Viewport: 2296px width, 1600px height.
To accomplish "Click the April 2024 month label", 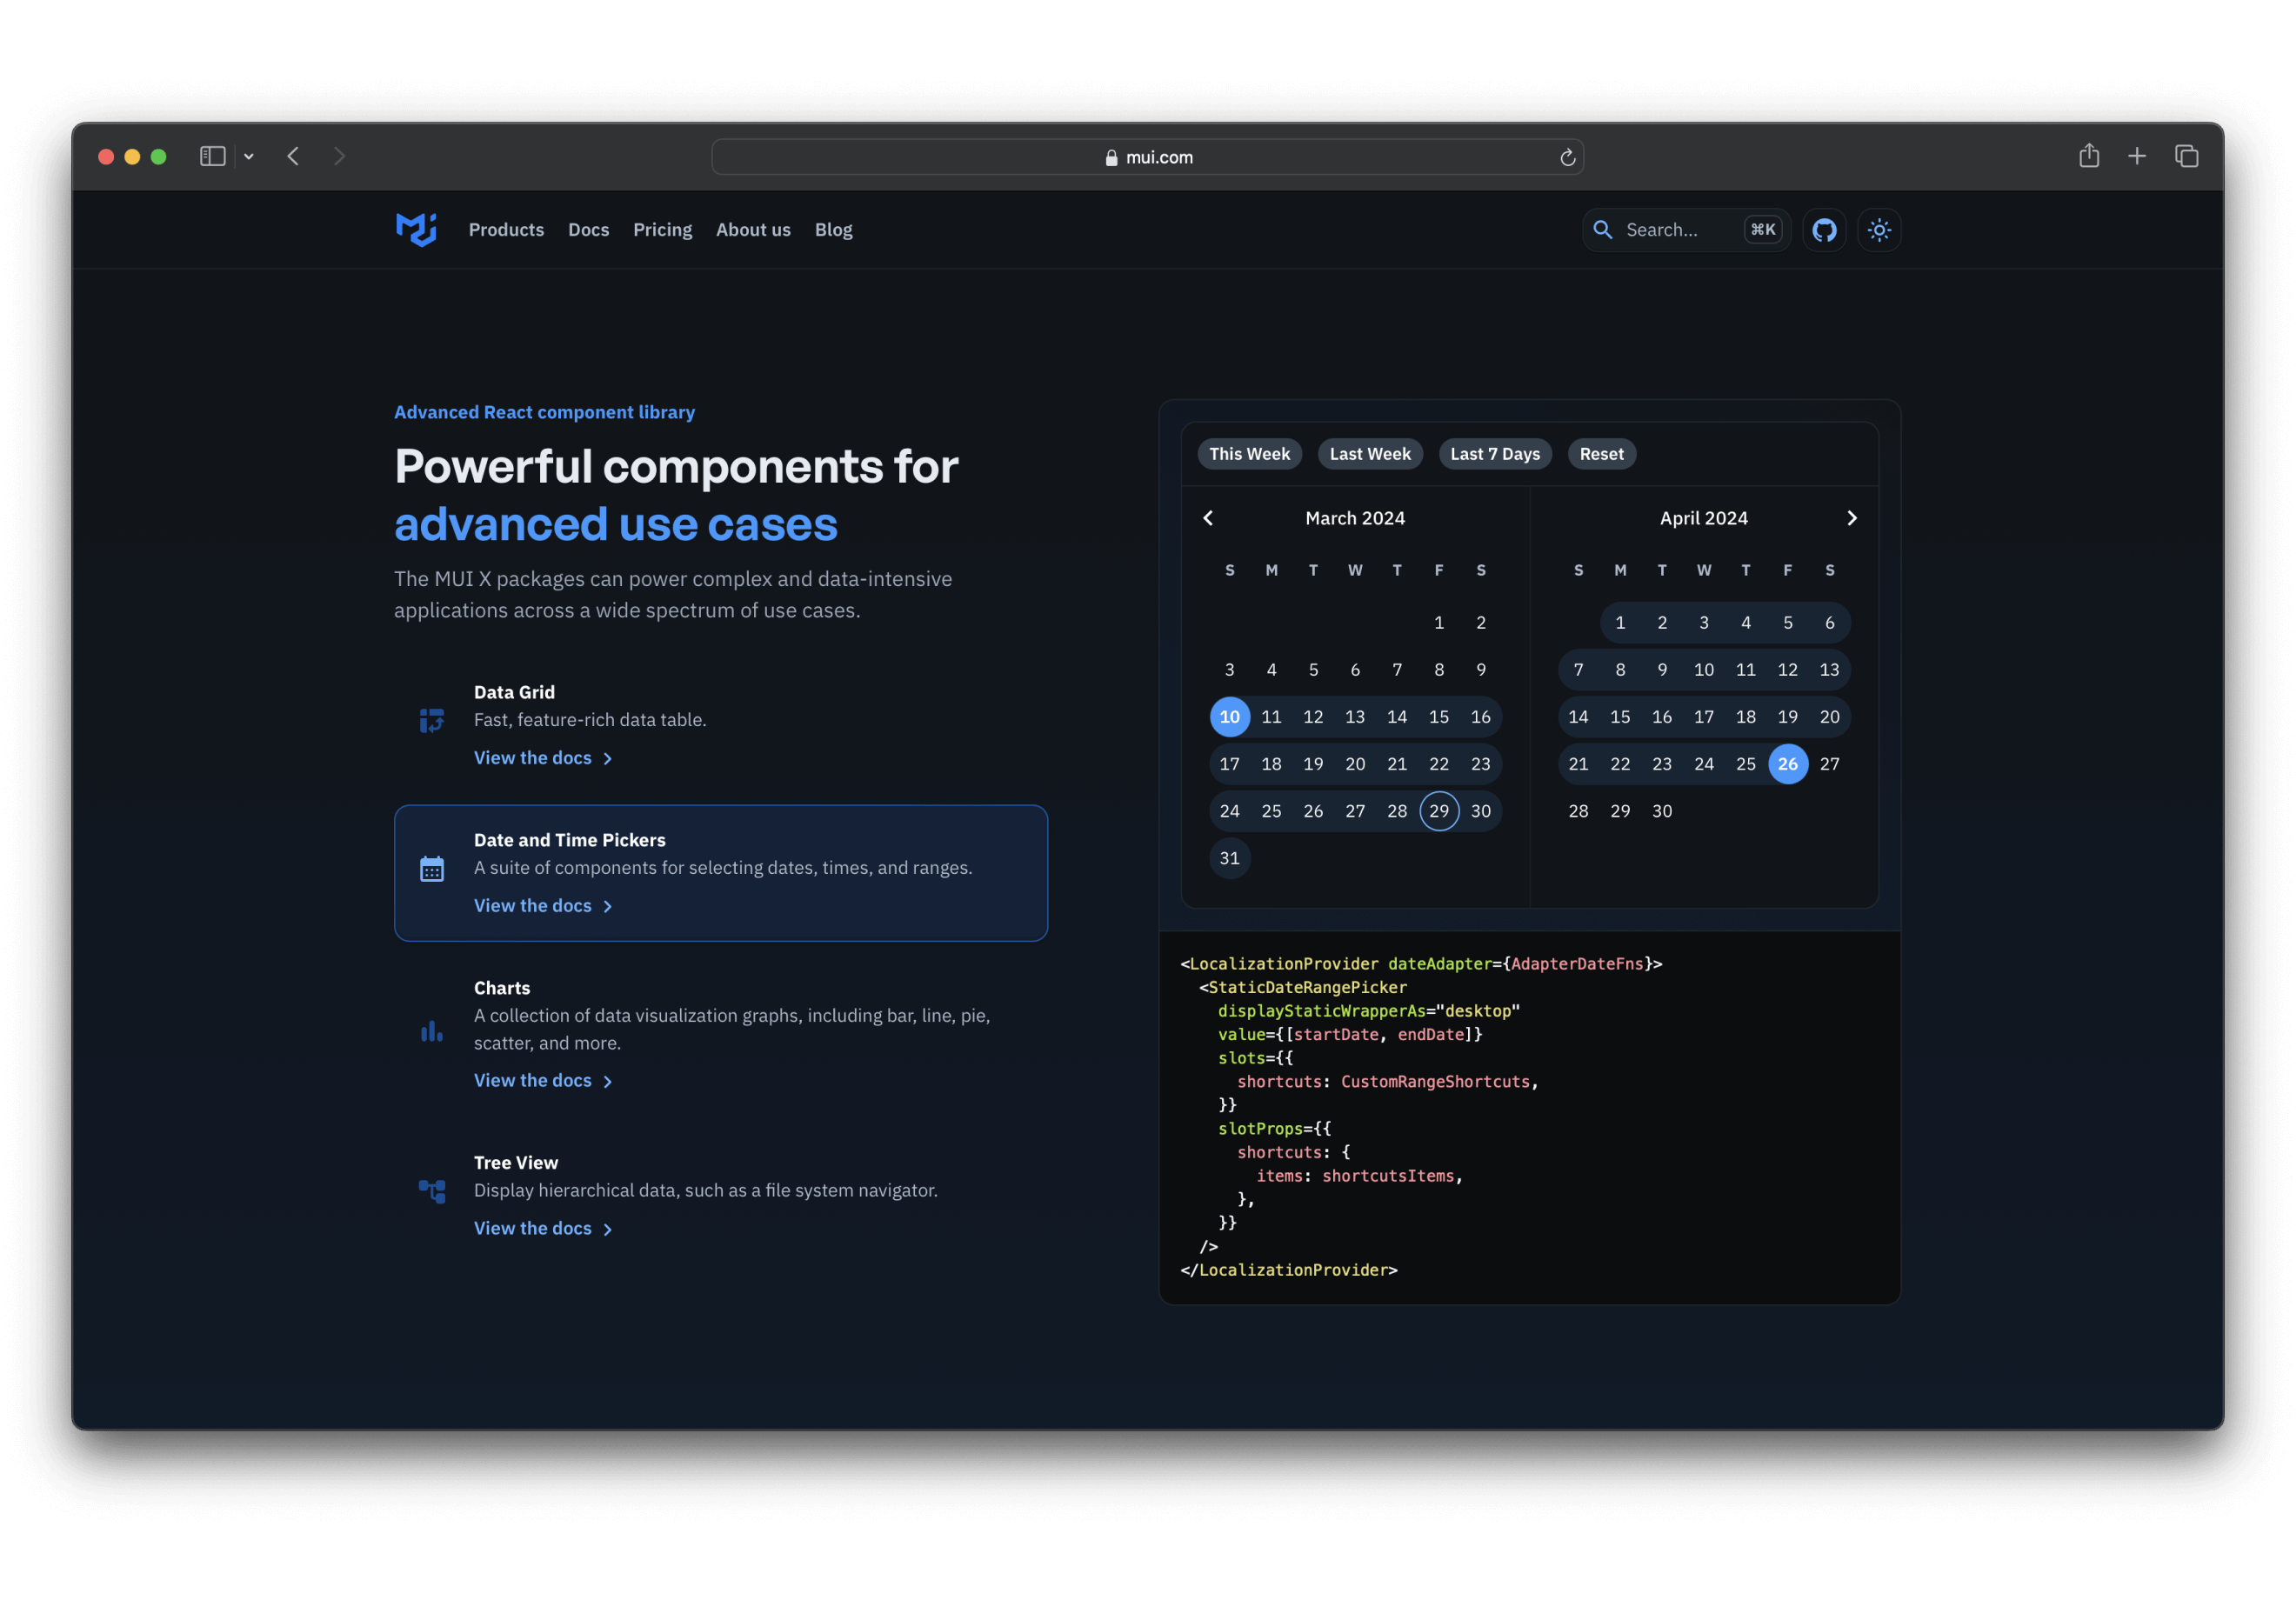I will (x=1704, y=518).
